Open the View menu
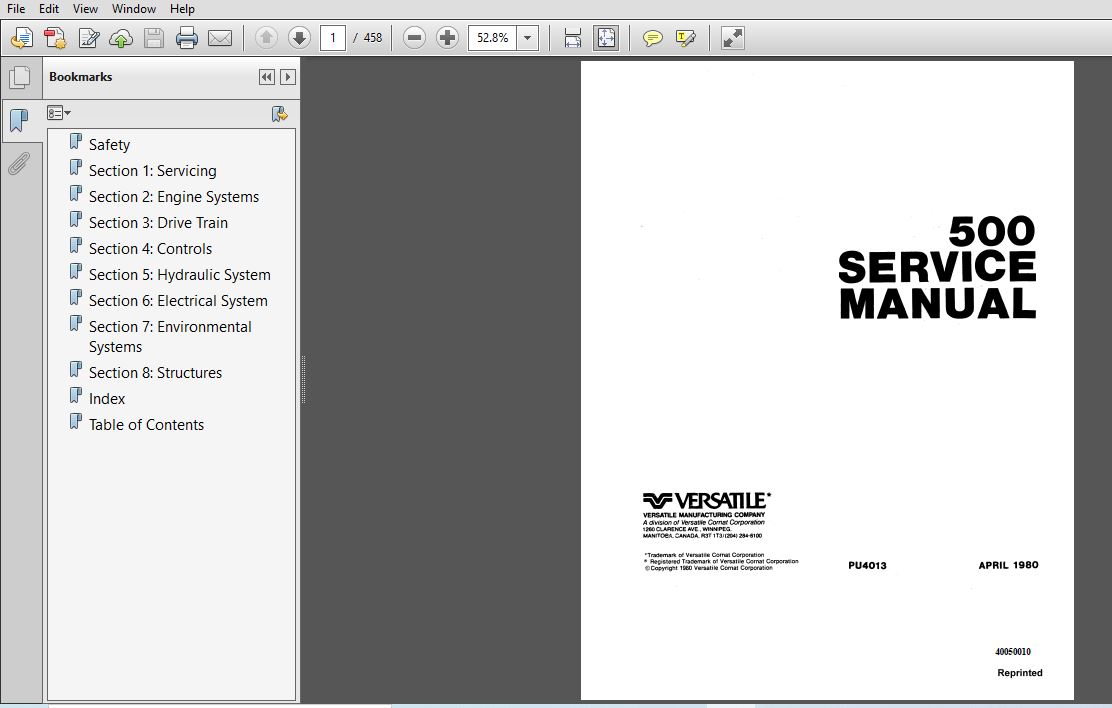This screenshot has height=708, width=1112. coord(85,9)
